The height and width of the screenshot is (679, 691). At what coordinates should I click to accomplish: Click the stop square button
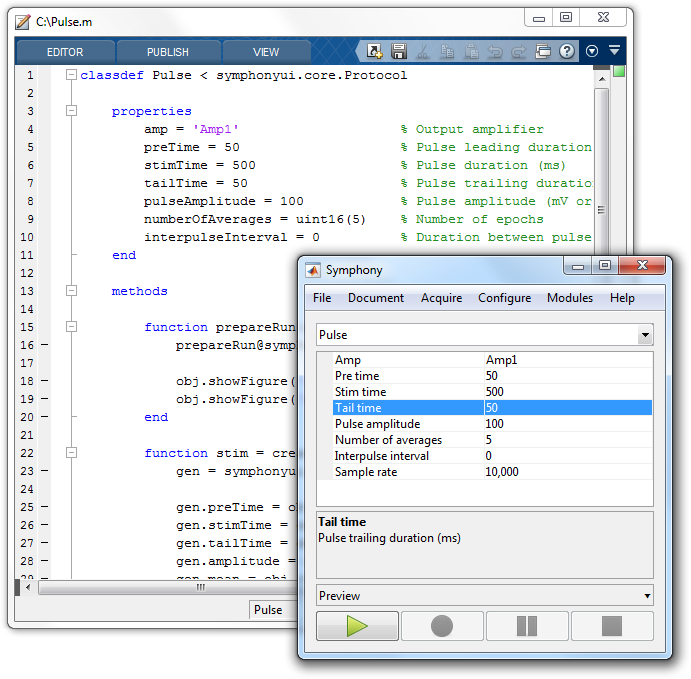coord(612,626)
